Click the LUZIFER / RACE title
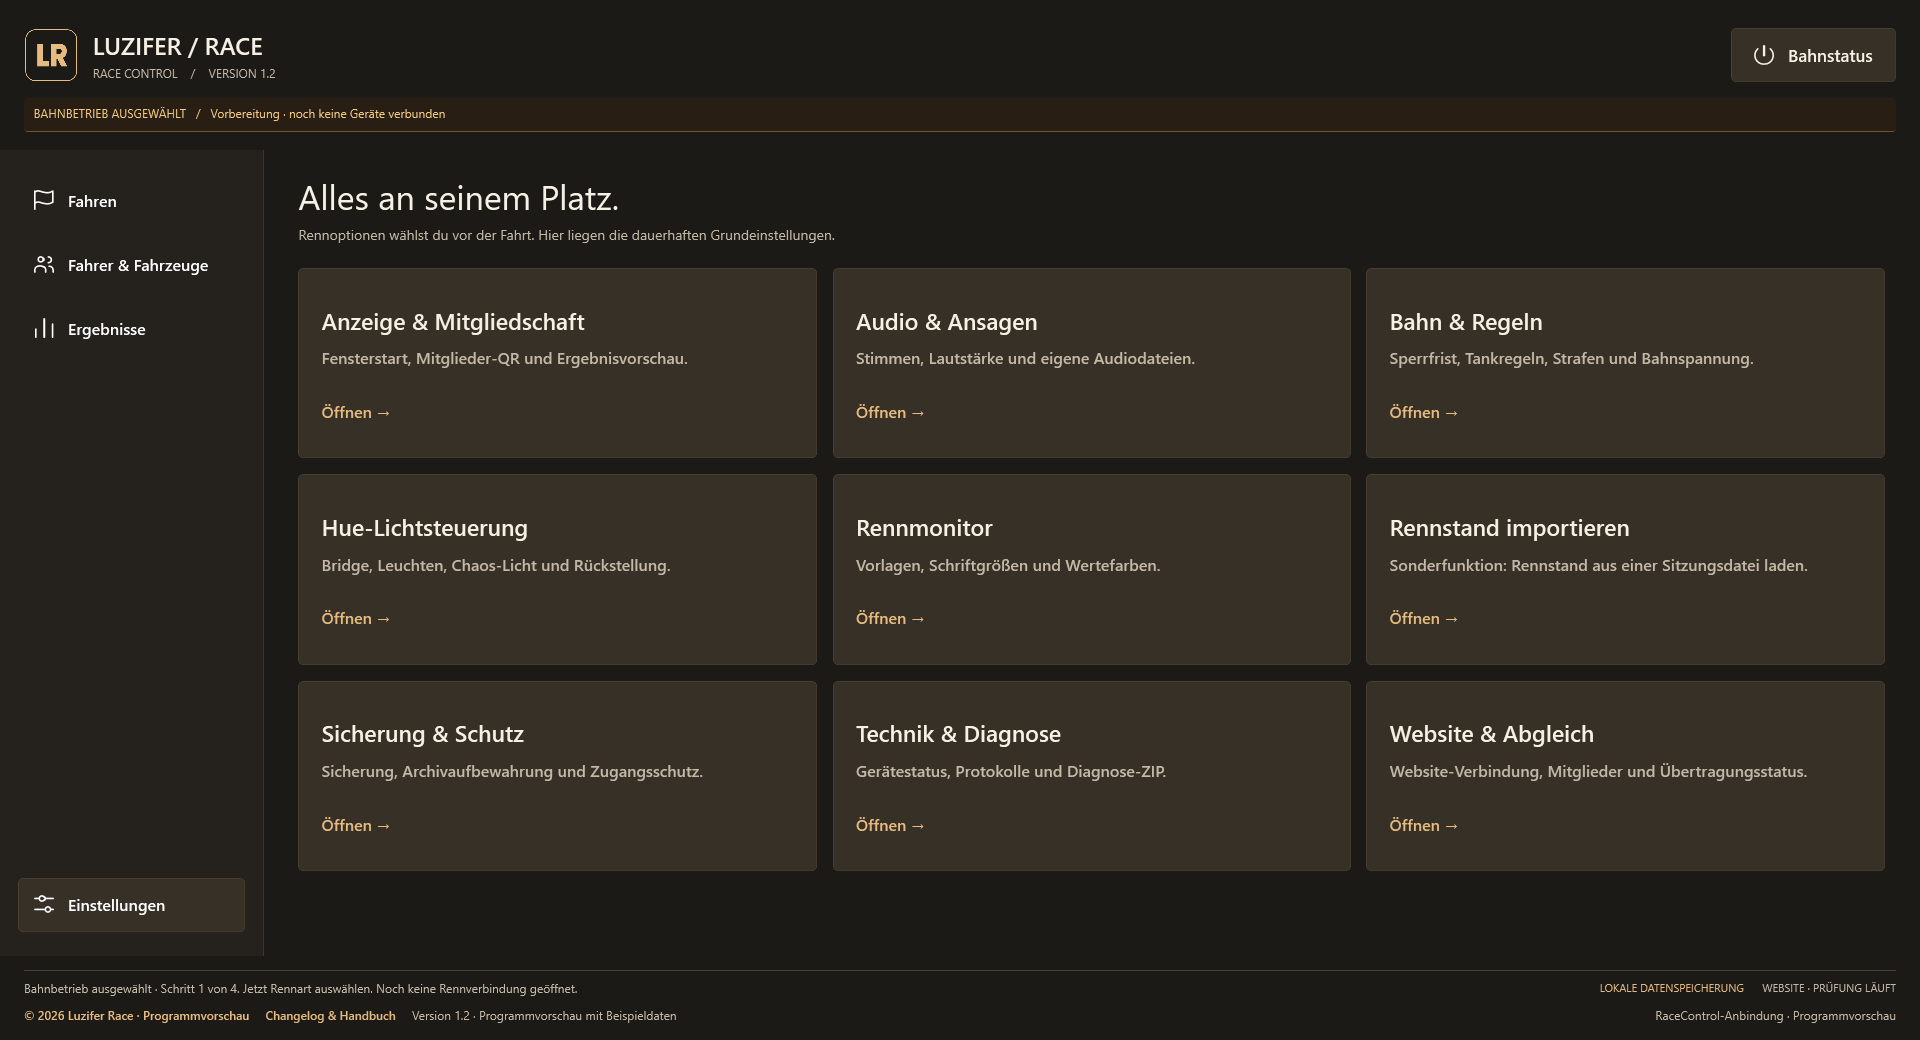The height and width of the screenshot is (1040, 1920). point(177,47)
